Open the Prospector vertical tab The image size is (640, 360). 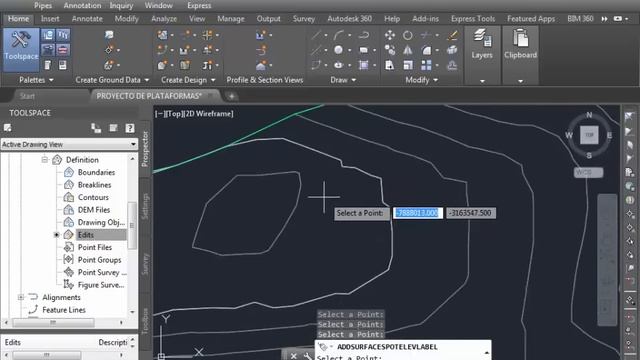(x=144, y=149)
